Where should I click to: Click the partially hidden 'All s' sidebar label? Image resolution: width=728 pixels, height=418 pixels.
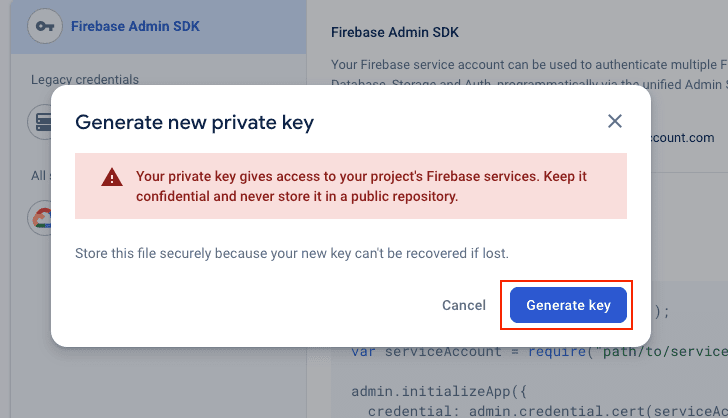click(x=40, y=176)
